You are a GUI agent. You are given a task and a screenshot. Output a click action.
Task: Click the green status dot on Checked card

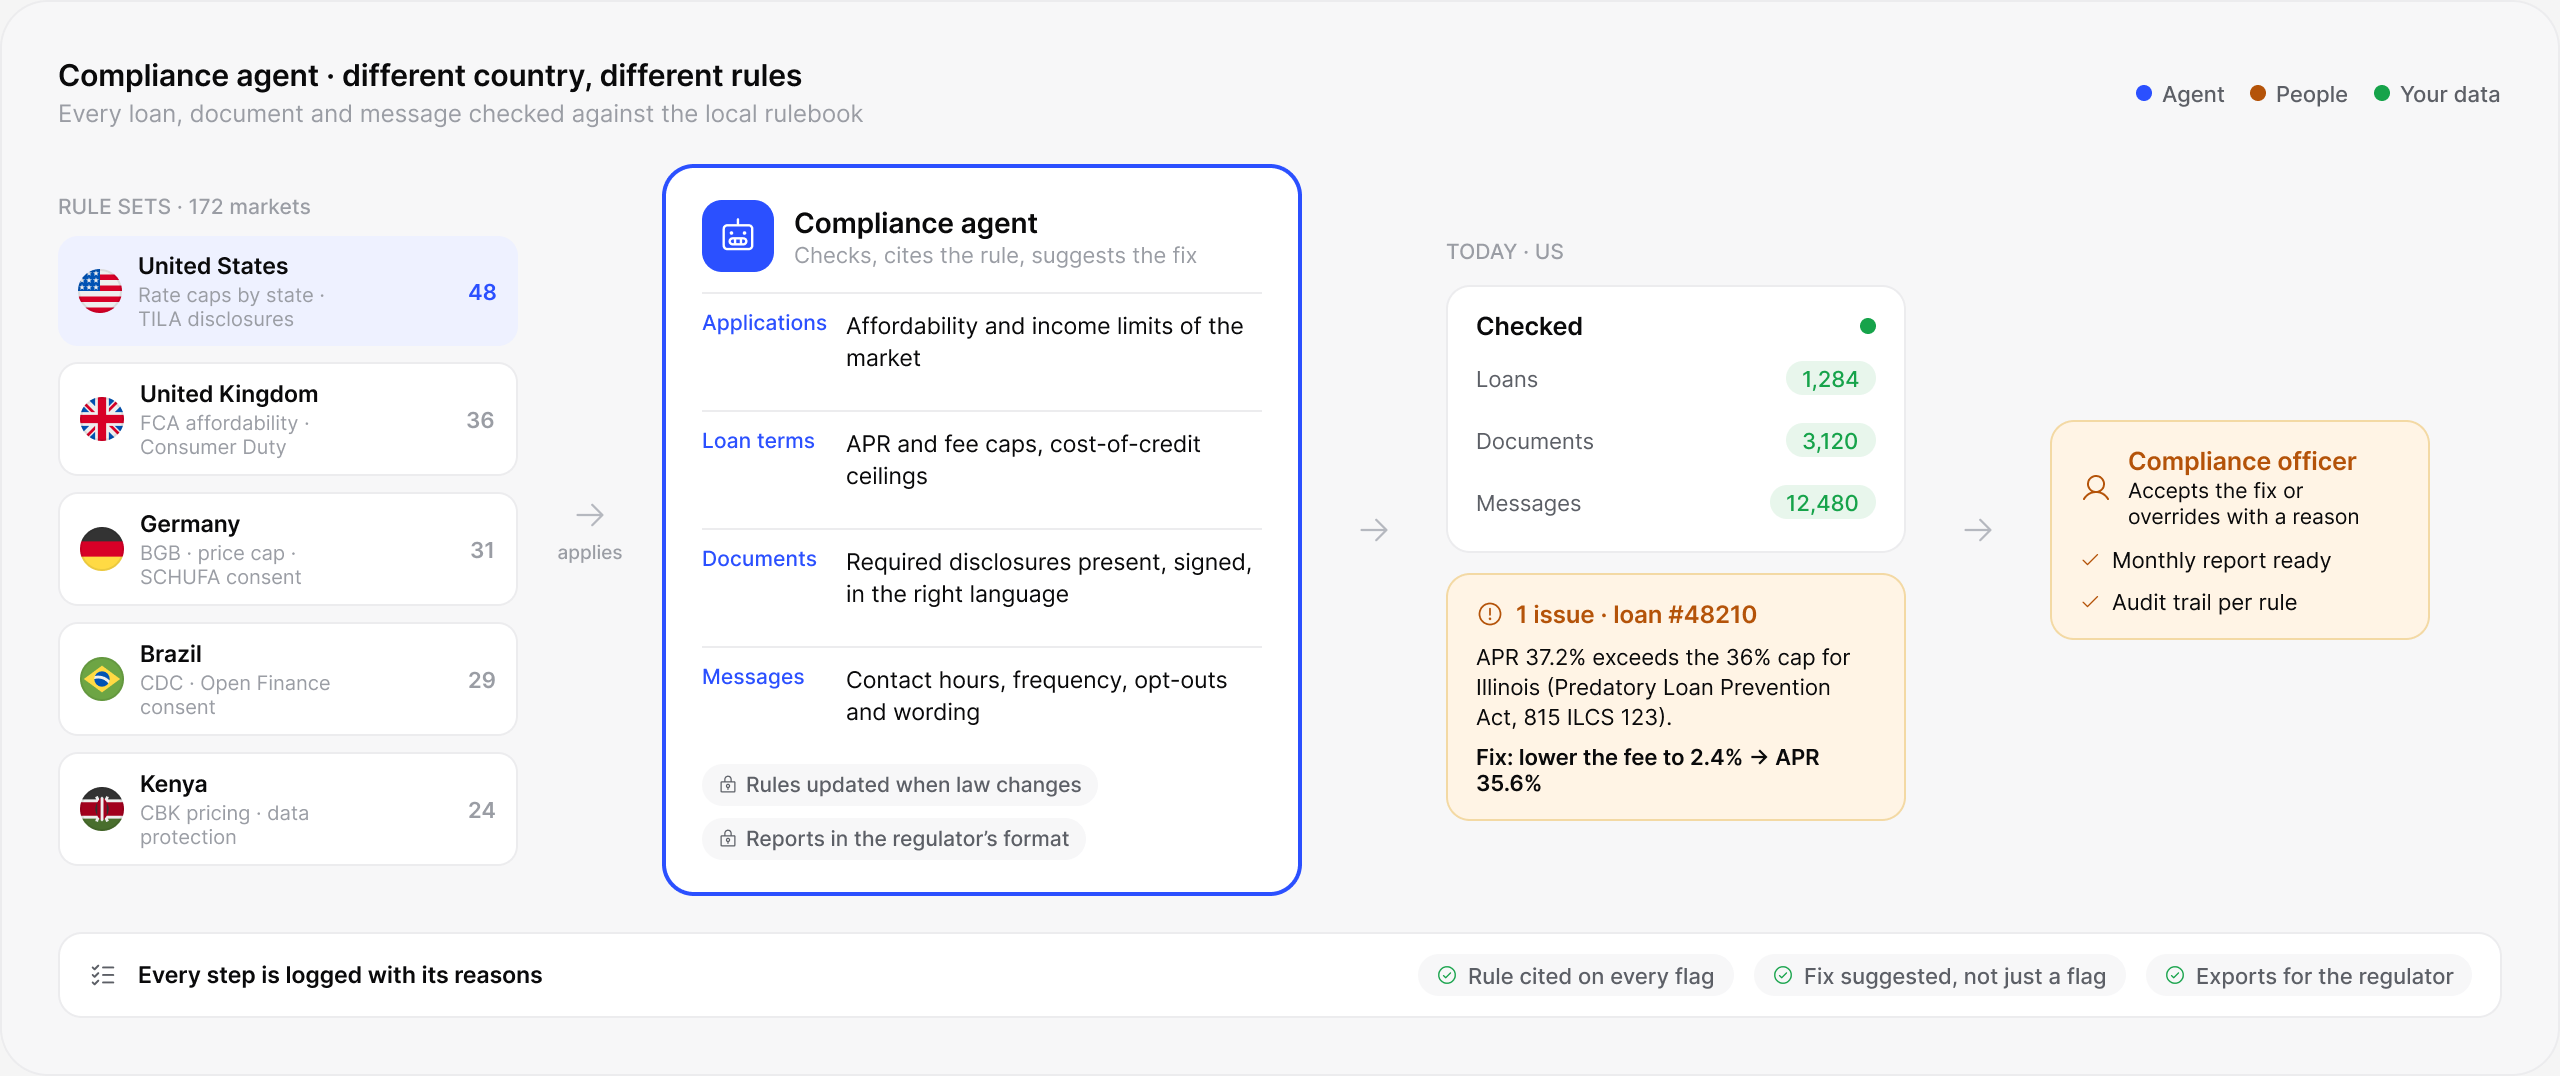point(1868,326)
